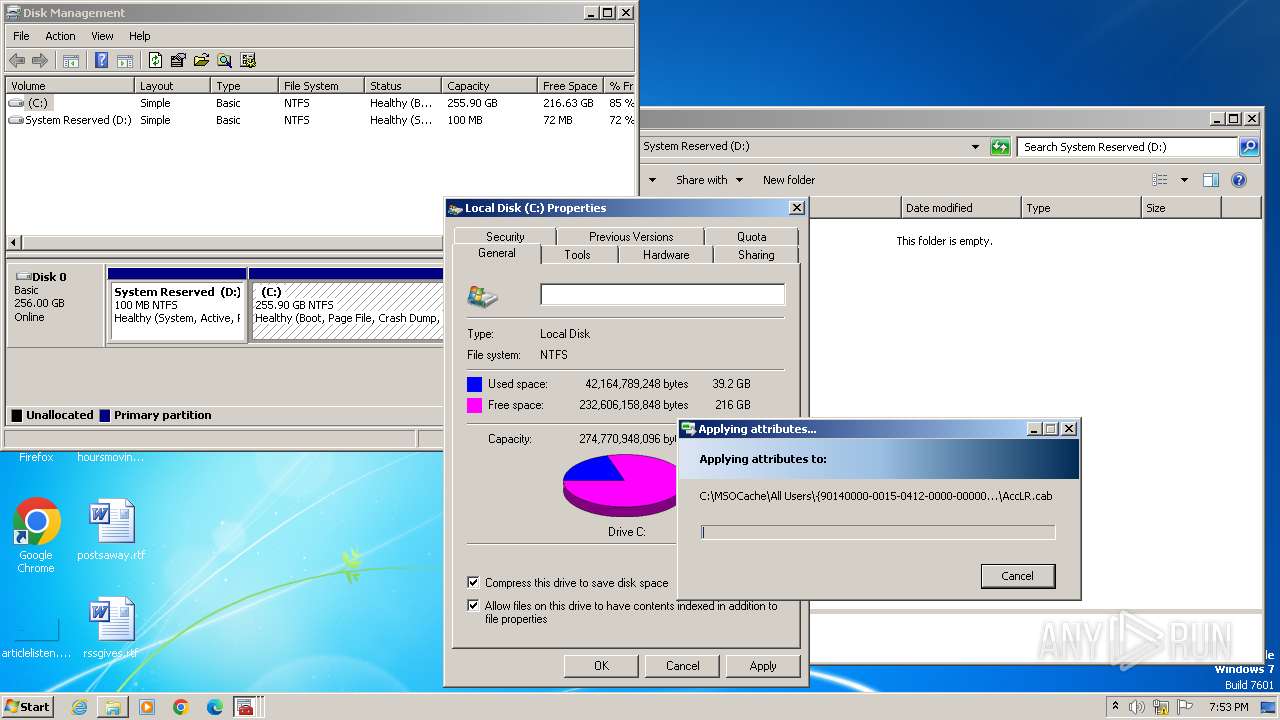Open the Action menu in Disk Management

coord(60,36)
